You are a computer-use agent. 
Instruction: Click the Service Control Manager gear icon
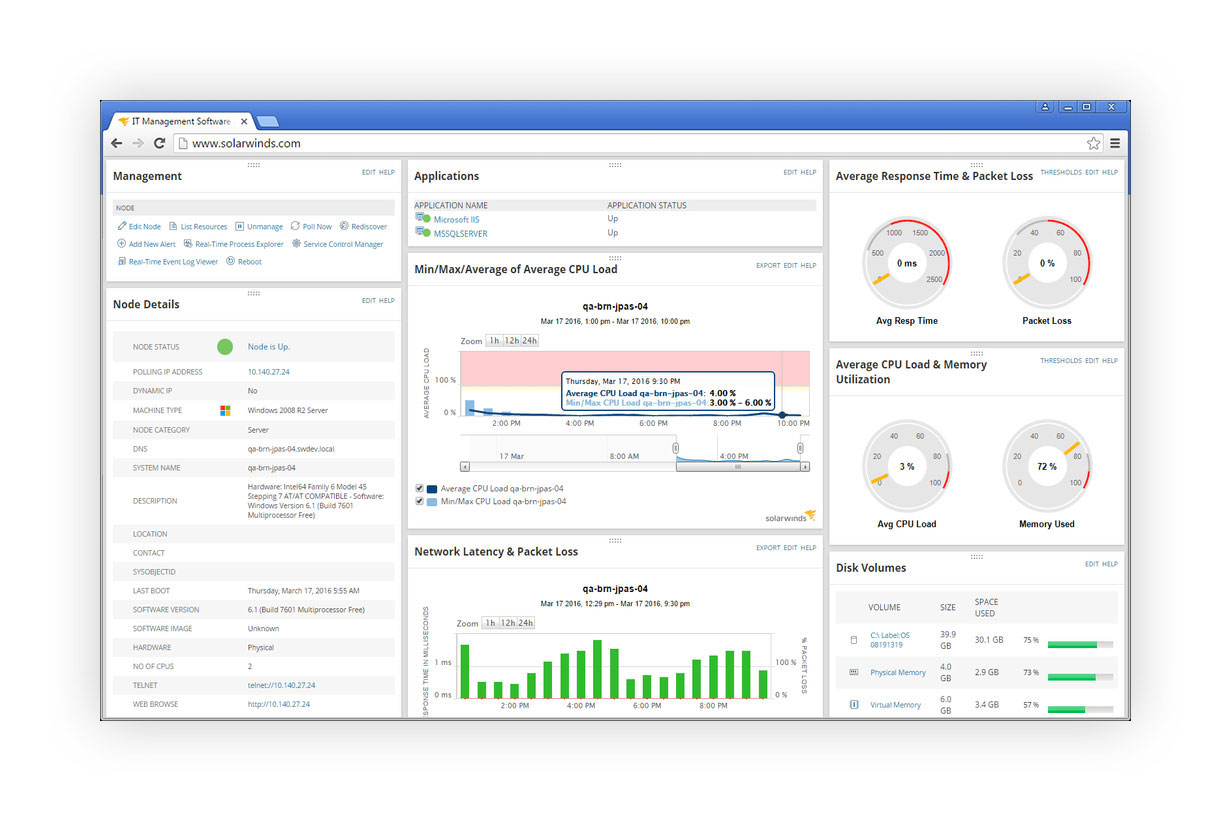coord(296,244)
